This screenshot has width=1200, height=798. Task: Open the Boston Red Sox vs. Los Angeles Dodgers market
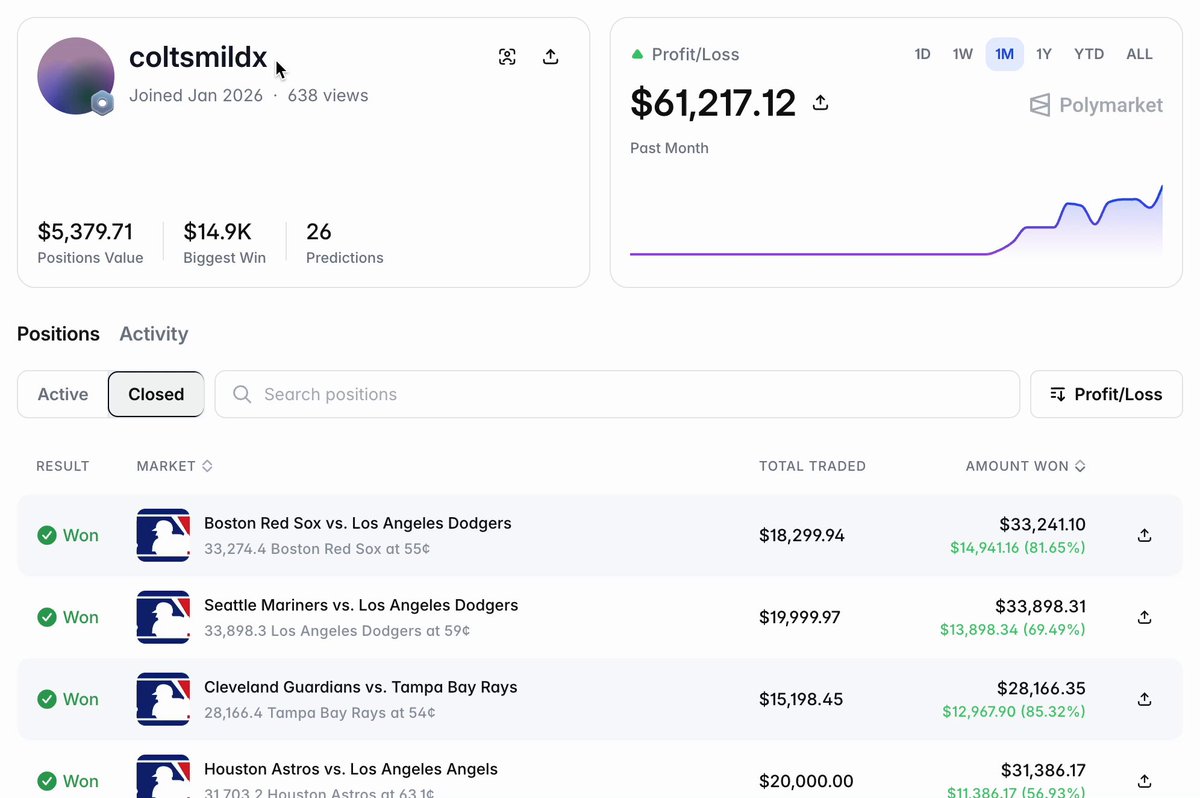357,523
